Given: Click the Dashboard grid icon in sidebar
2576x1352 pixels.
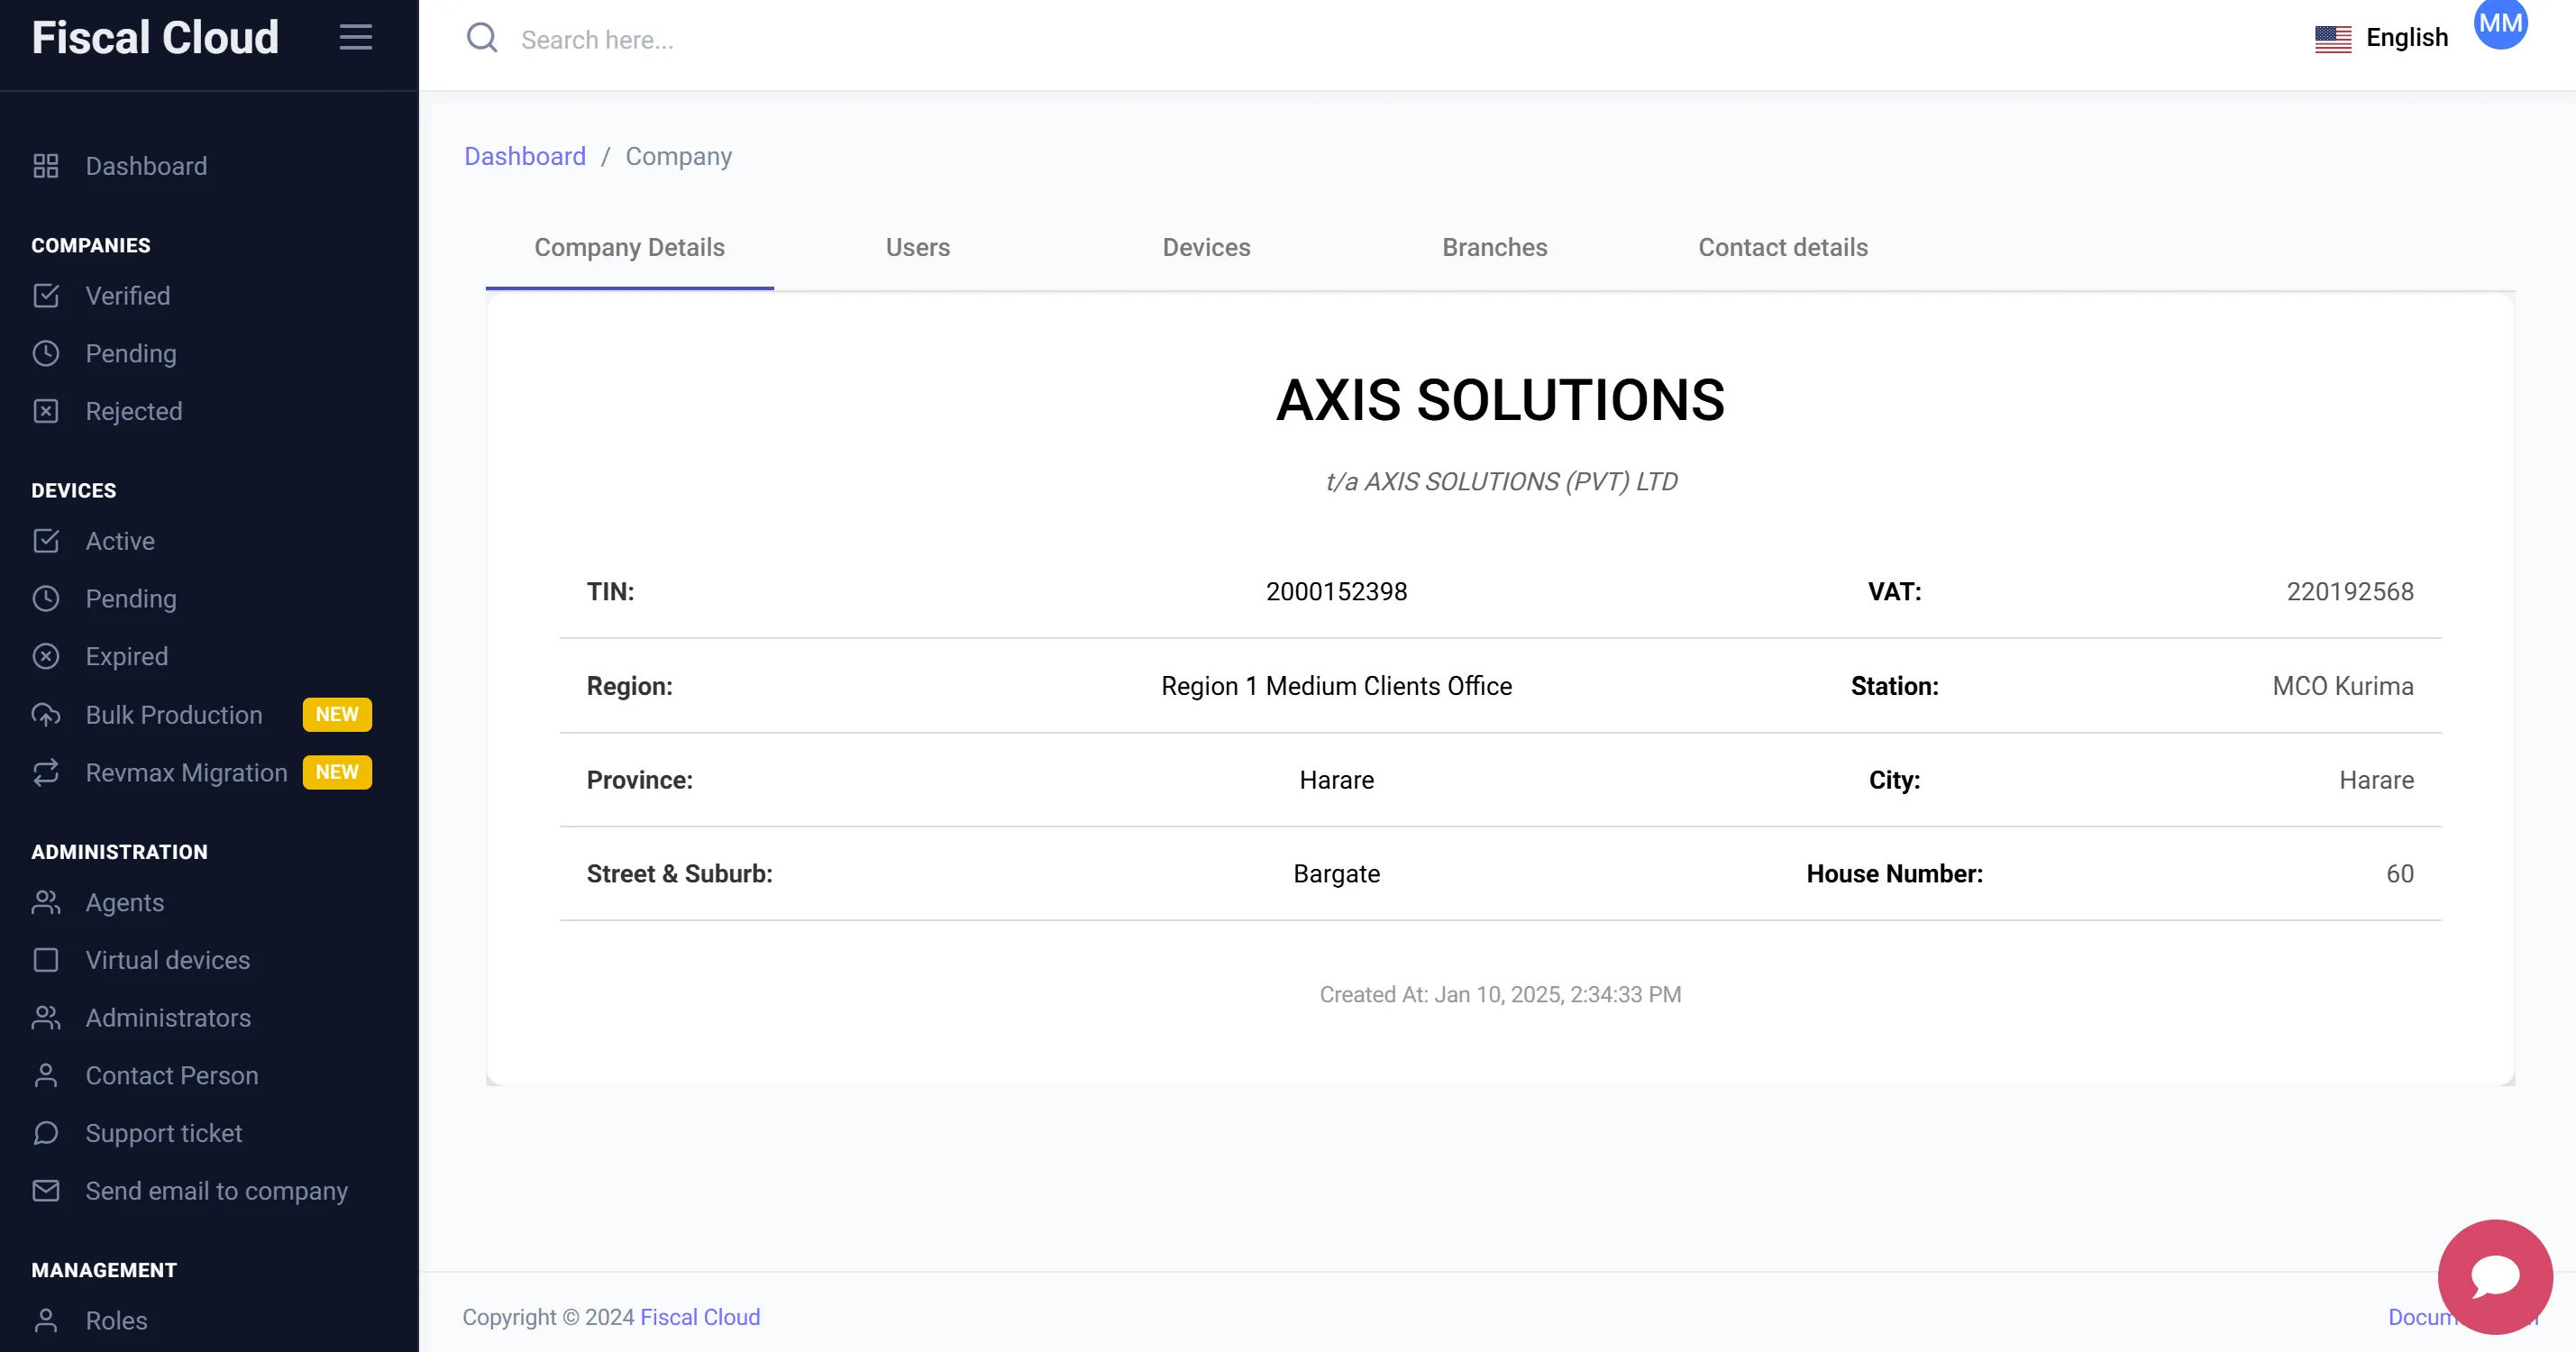Looking at the screenshot, I should (x=46, y=166).
